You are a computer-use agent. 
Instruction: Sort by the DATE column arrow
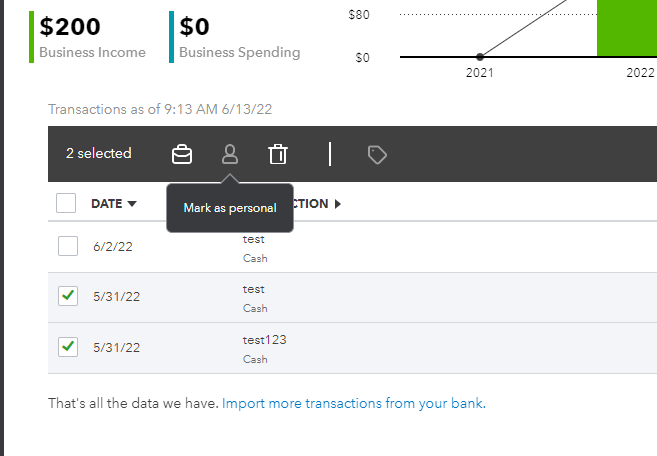(132, 204)
